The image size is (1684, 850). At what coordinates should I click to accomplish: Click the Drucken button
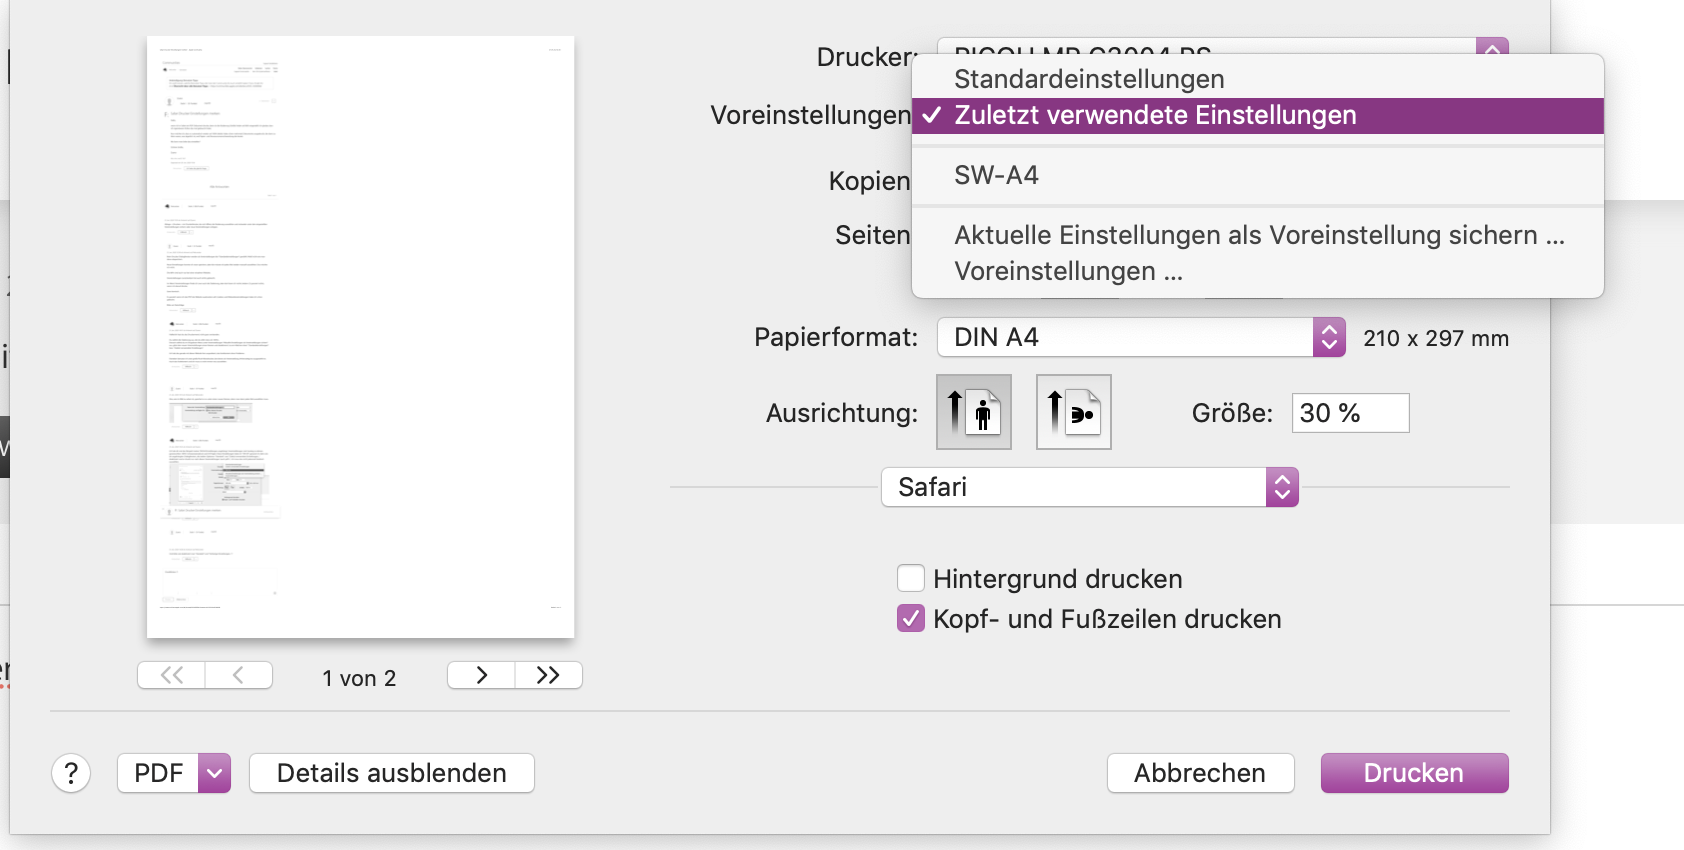point(1413,773)
